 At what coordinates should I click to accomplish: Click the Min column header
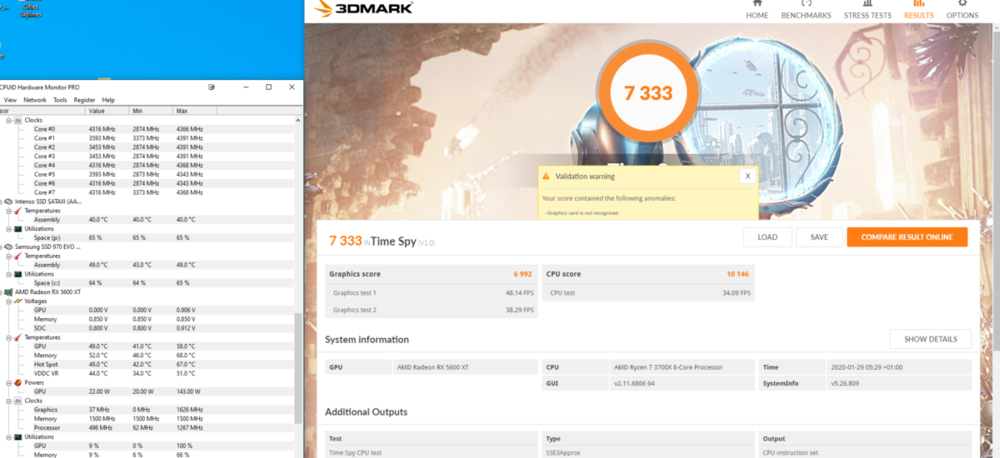151,111
